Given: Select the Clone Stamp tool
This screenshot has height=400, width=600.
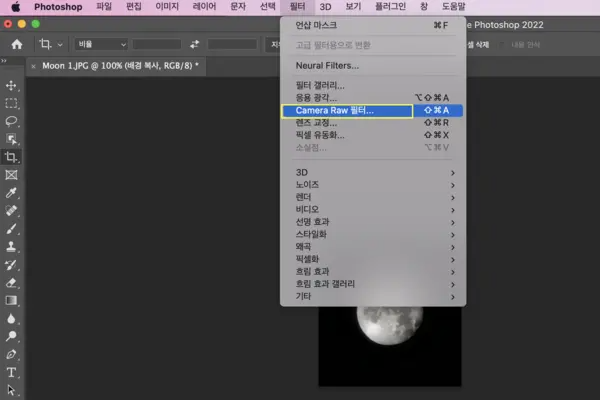Looking at the screenshot, I should [11, 247].
